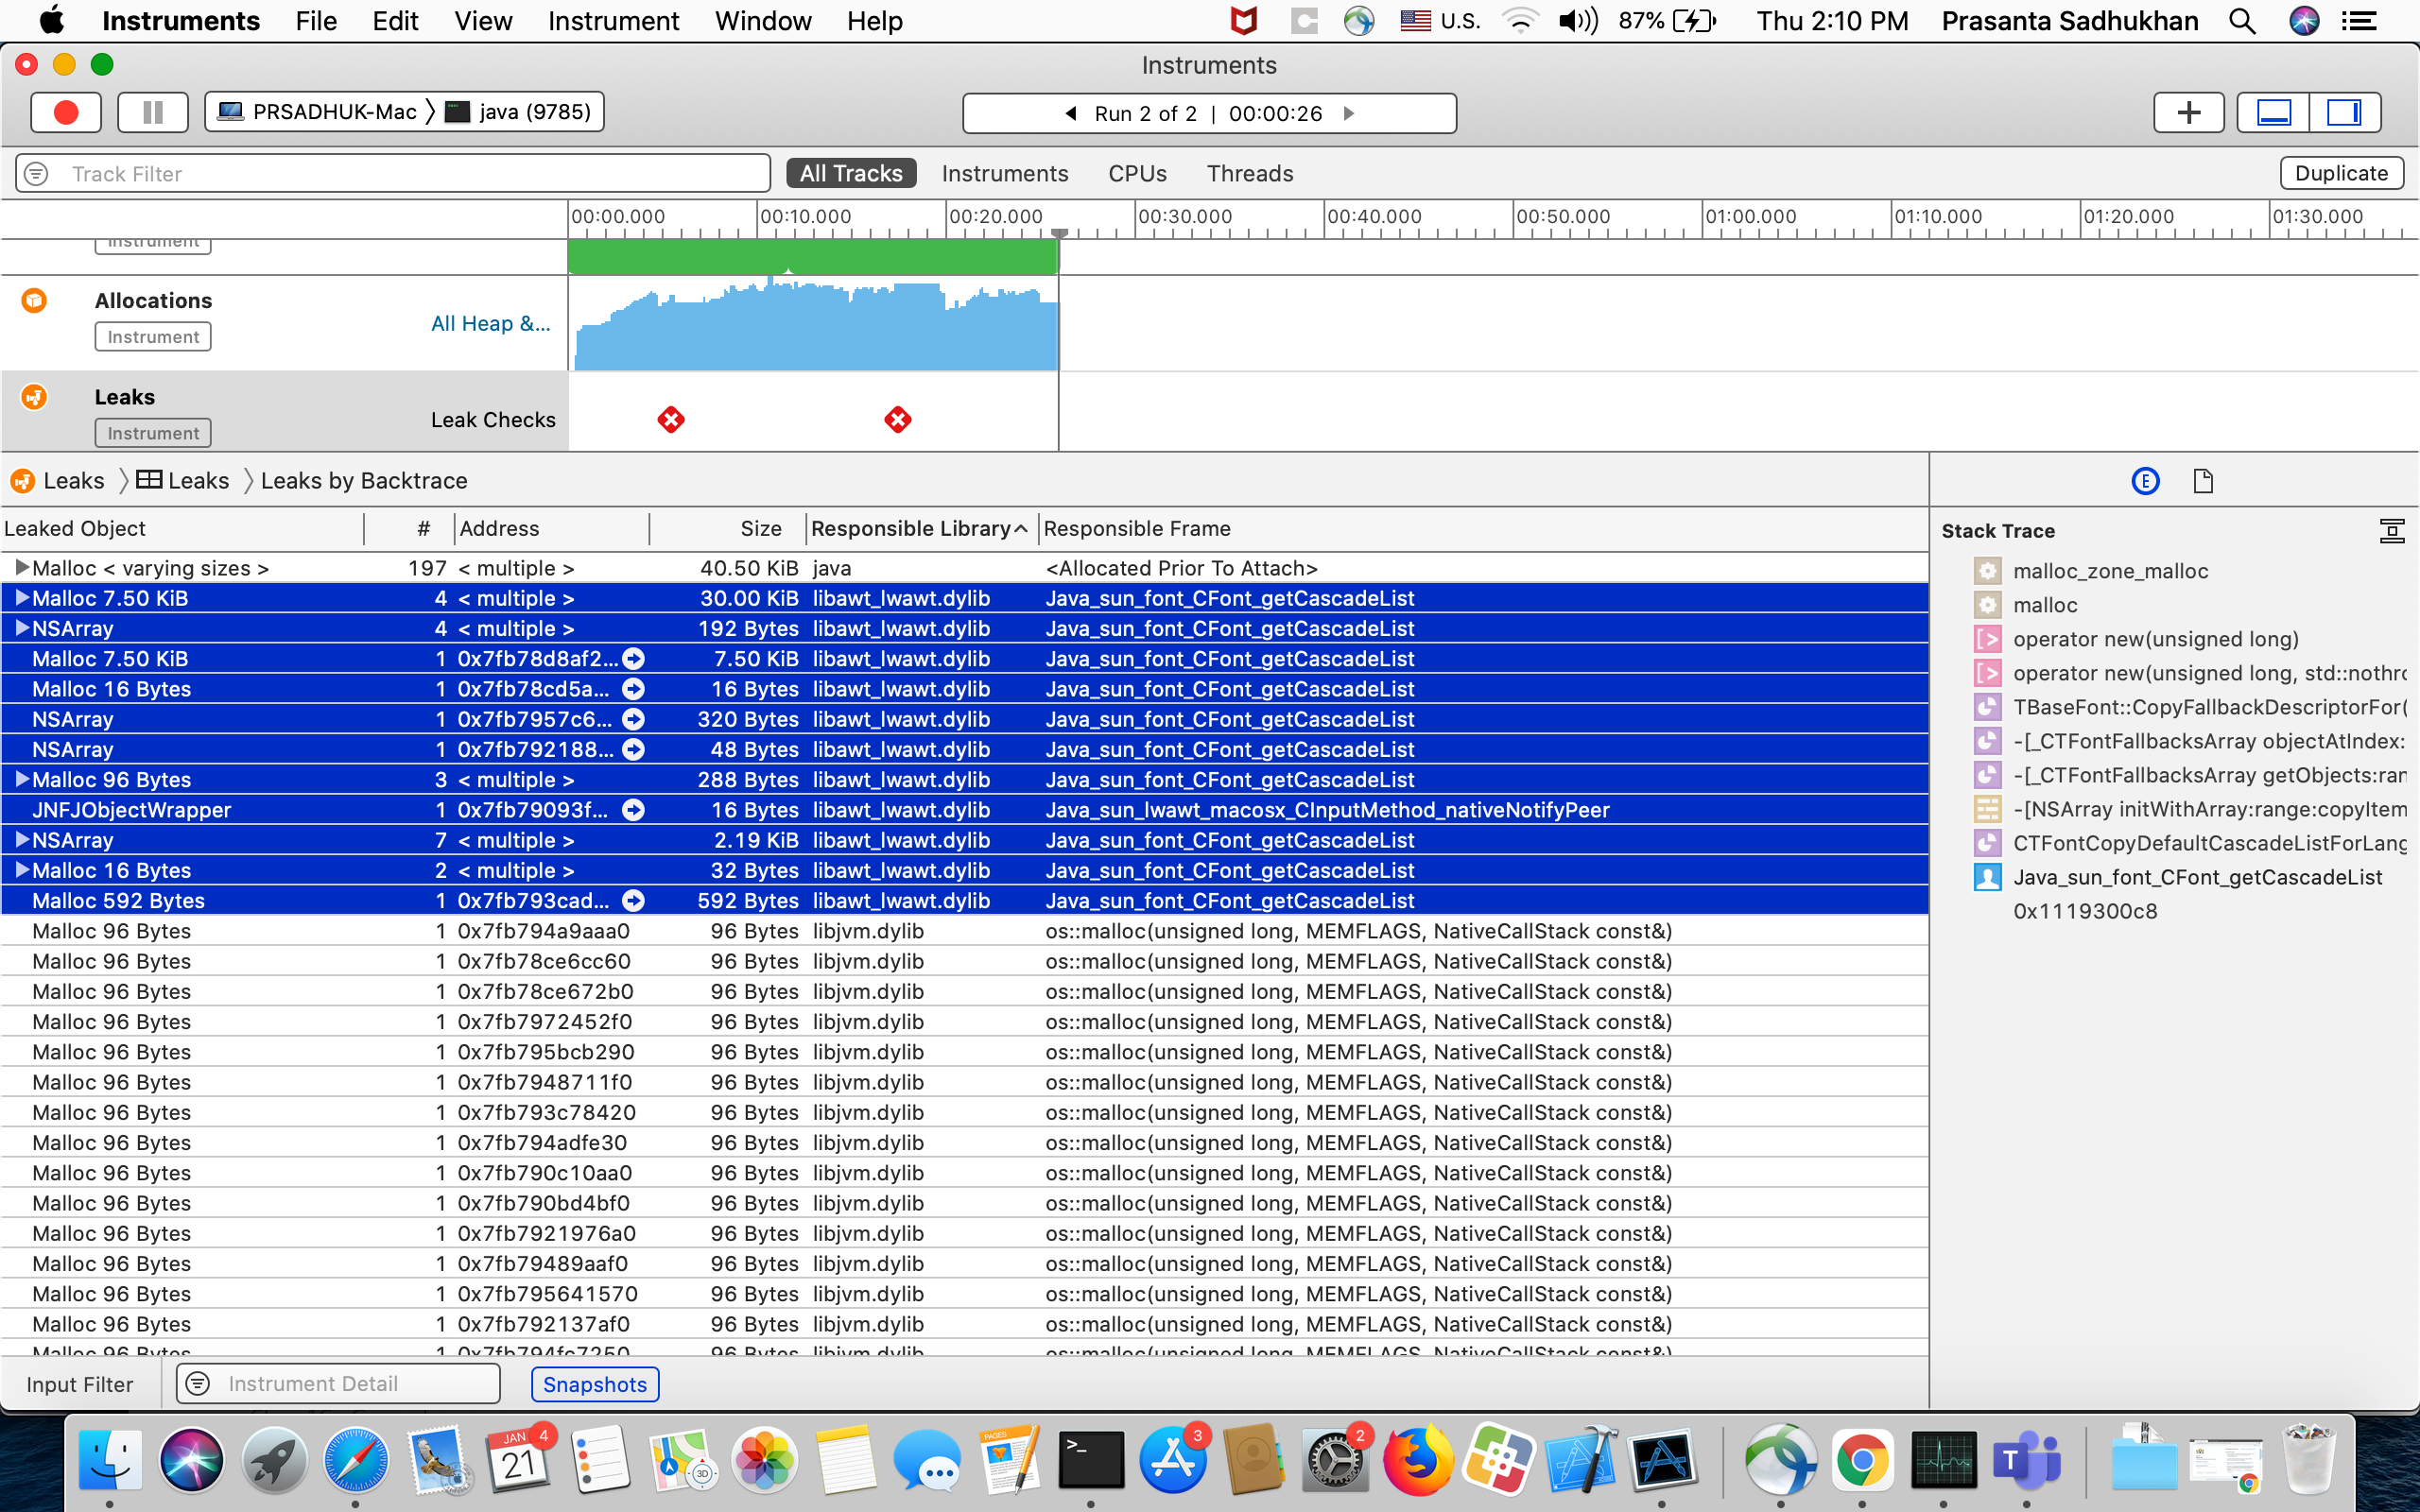Screen dimensions: 2420x1512
Task: Click the document icon in inspector
Action: [2203, 481]
